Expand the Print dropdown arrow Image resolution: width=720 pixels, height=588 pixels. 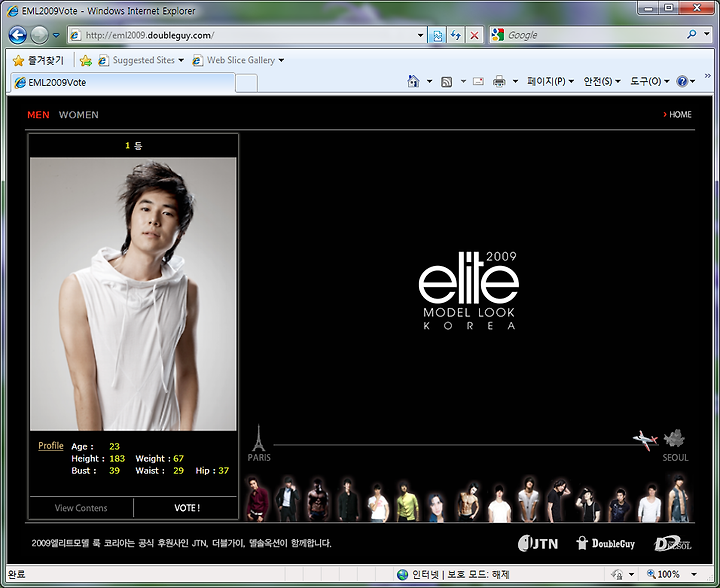click(515, 82)
